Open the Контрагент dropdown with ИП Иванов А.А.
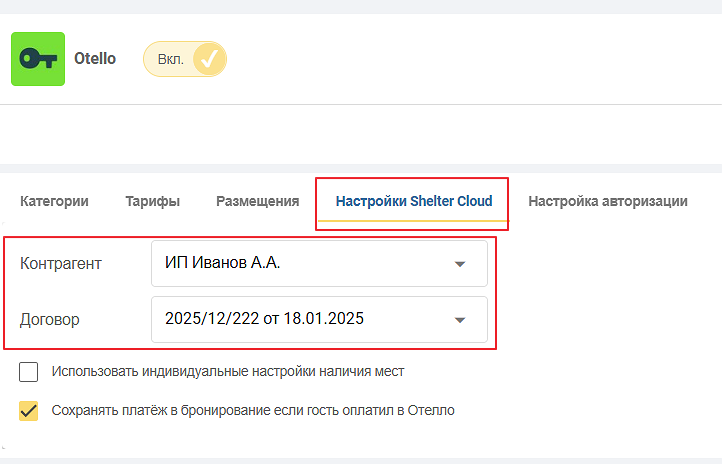Screen dimensions: 722x464 tap(319, 263)
